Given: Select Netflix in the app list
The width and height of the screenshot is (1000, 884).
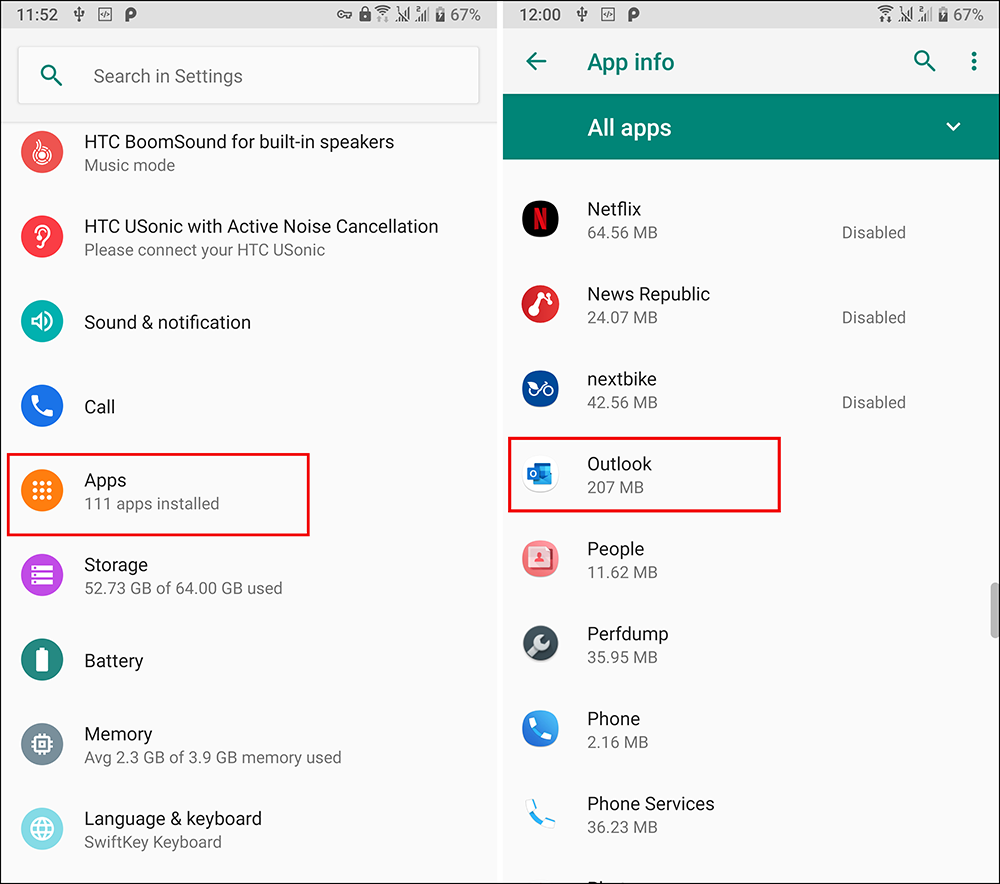Looking at the screenshot, I should pyautogui.click(x=750, y=220).
